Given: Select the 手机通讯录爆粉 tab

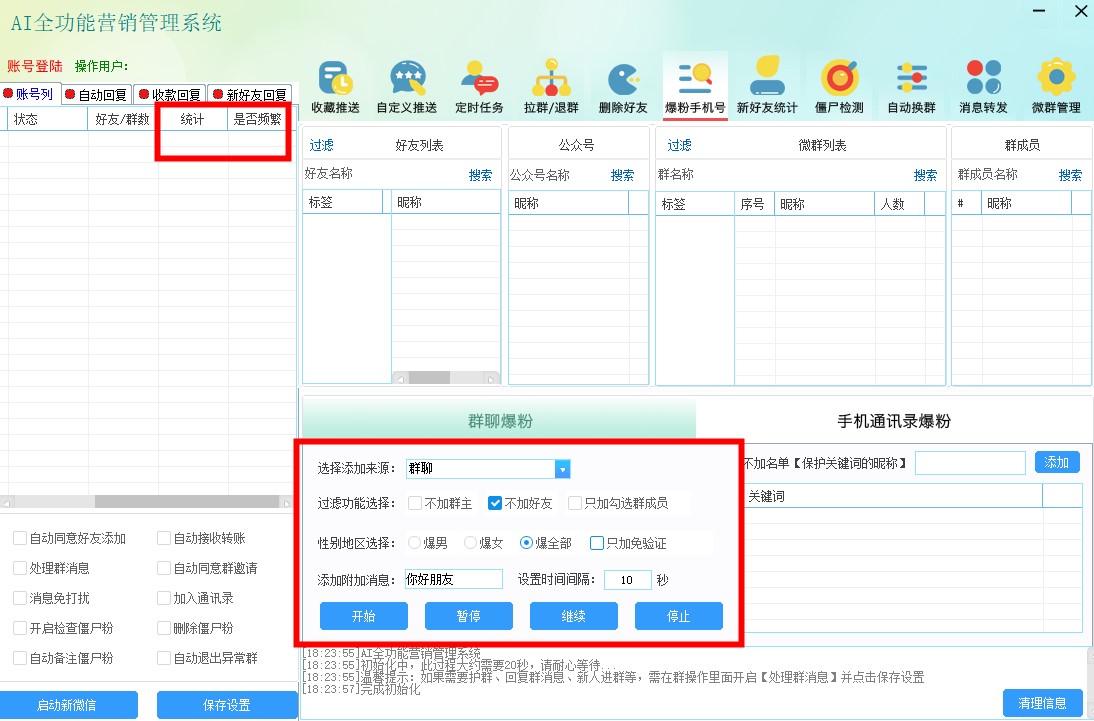Looking at the screenshot, I should tap(894, 421).
